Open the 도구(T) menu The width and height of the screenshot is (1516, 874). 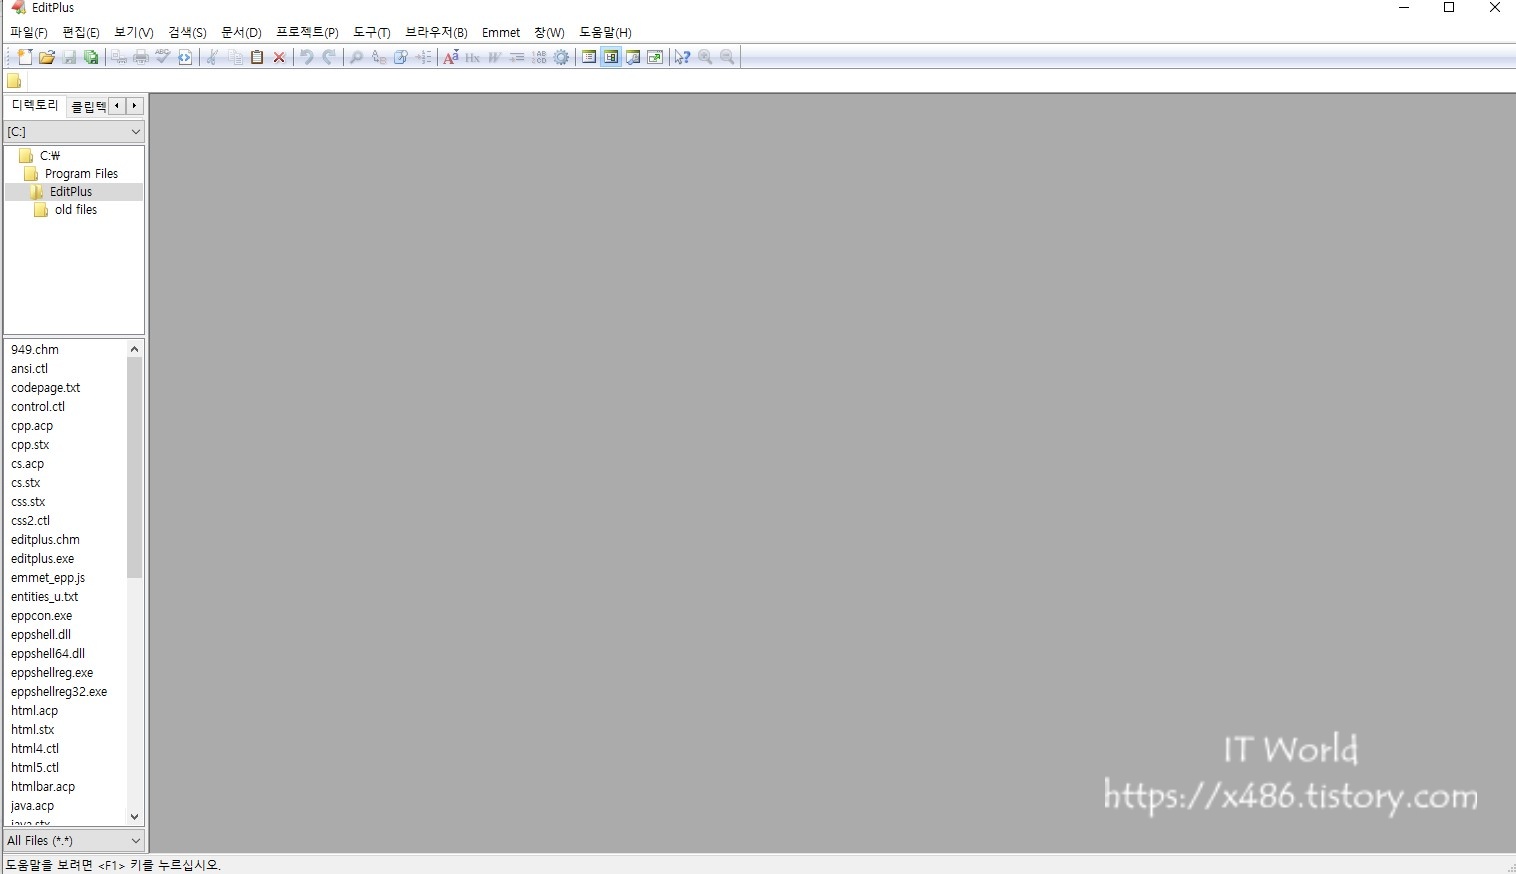click(372, 32)
